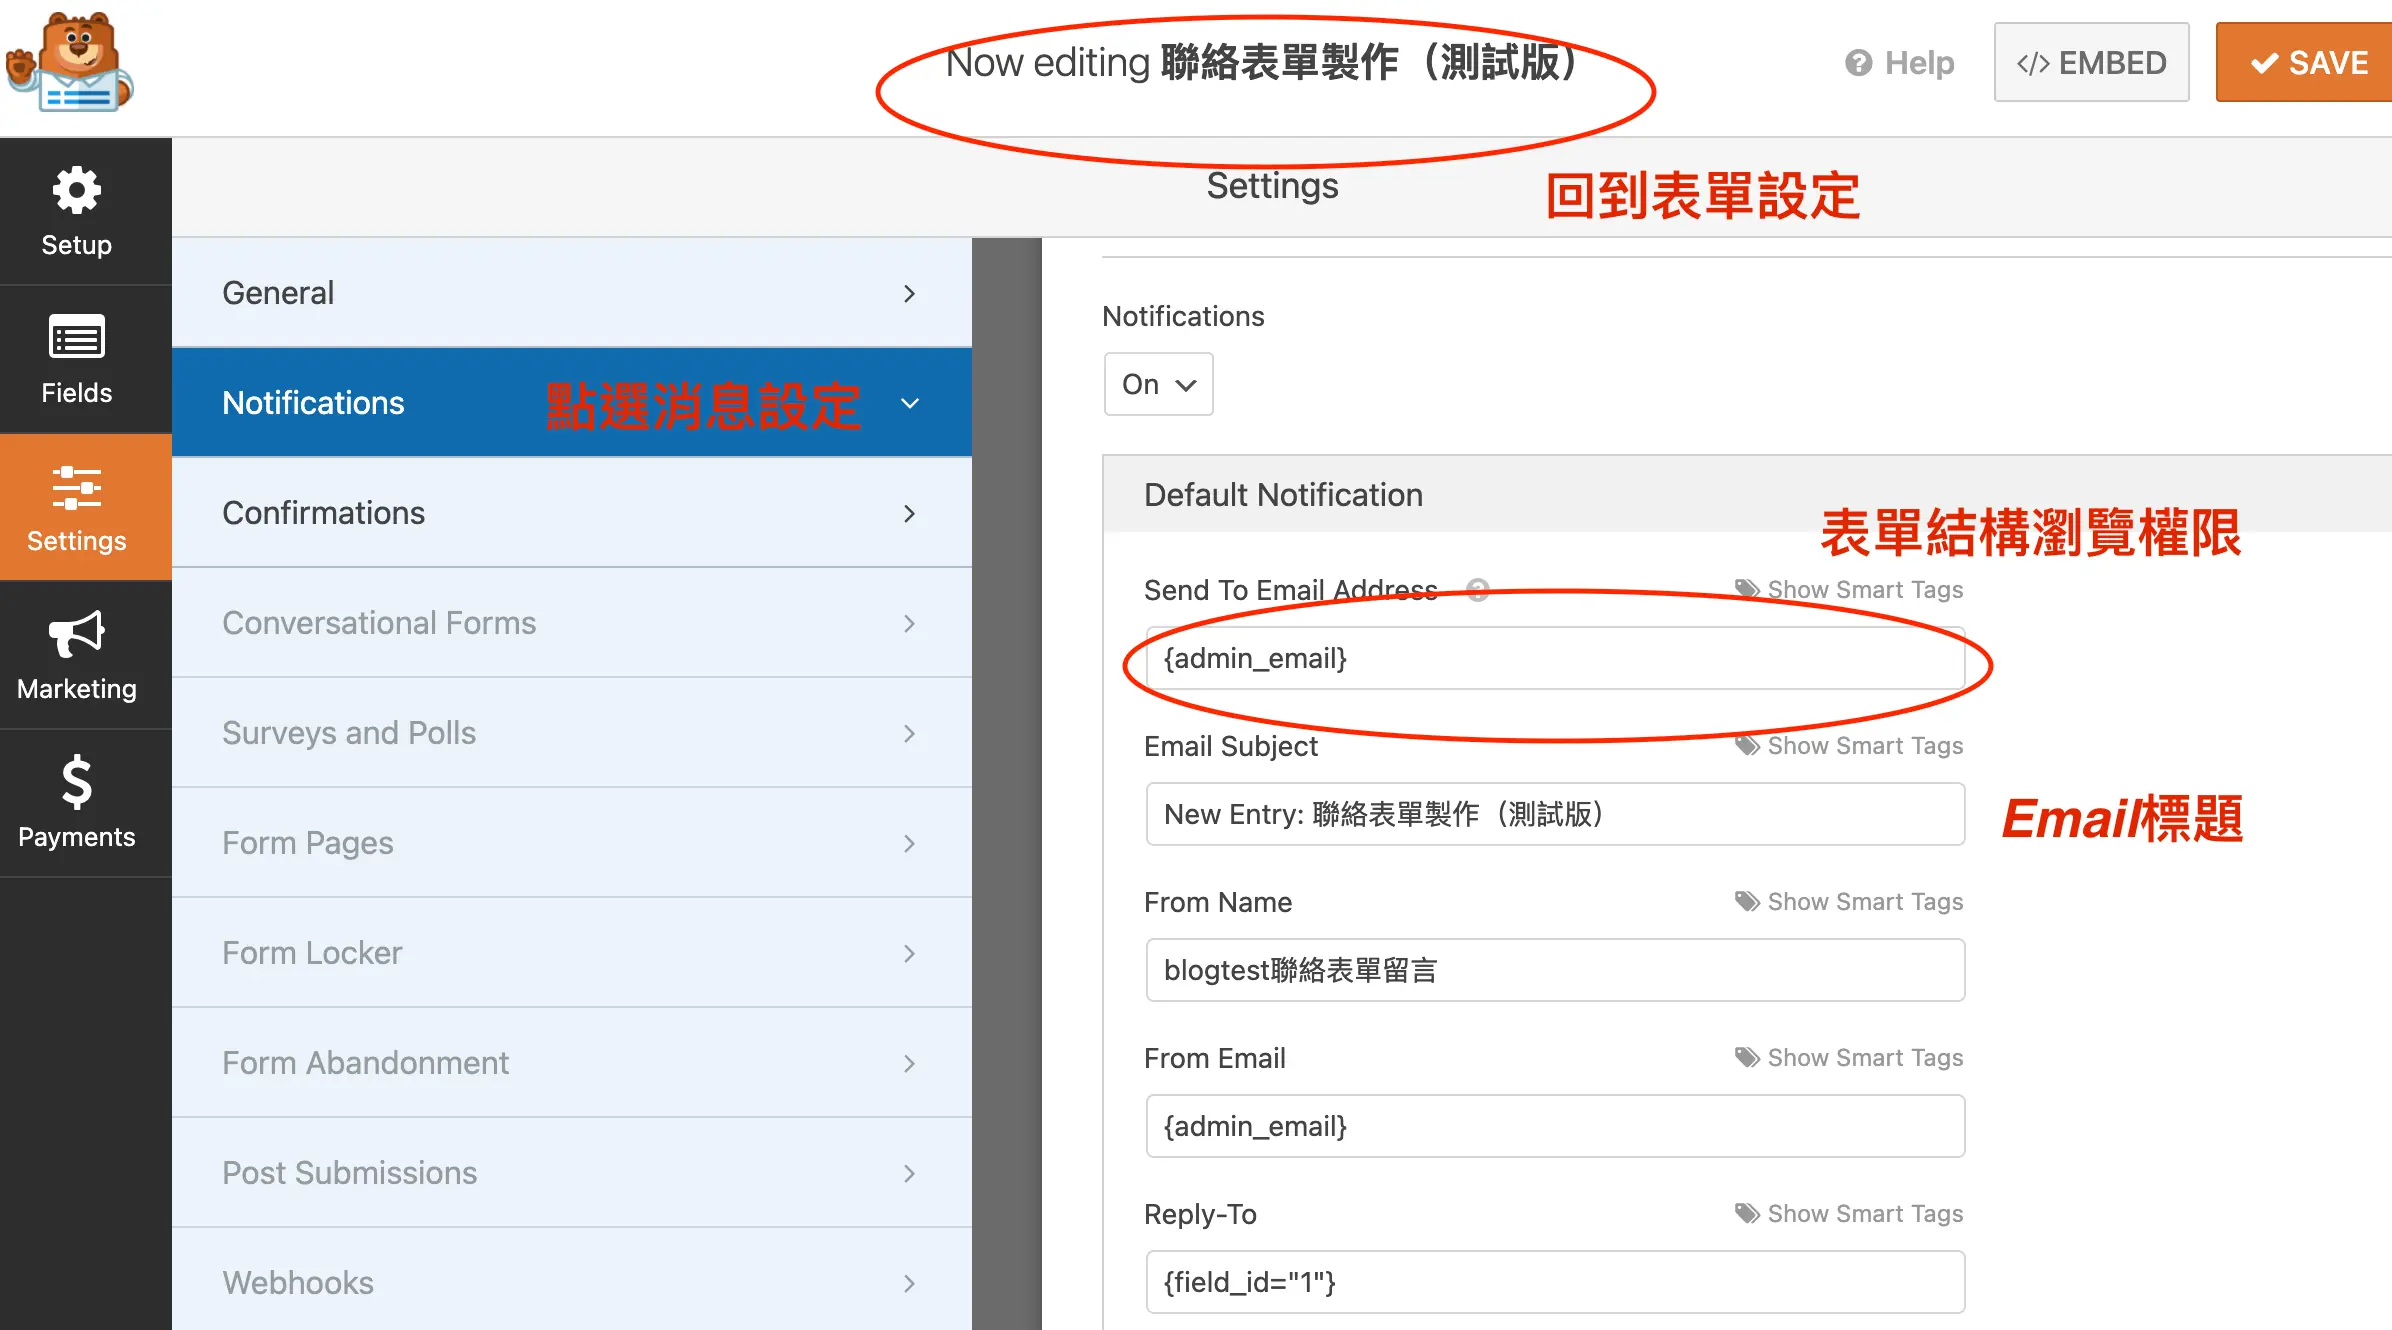This screenshot has height=1330, width=2392.
Task: Click the Help question mark icon
Action: coord(1858,63)
